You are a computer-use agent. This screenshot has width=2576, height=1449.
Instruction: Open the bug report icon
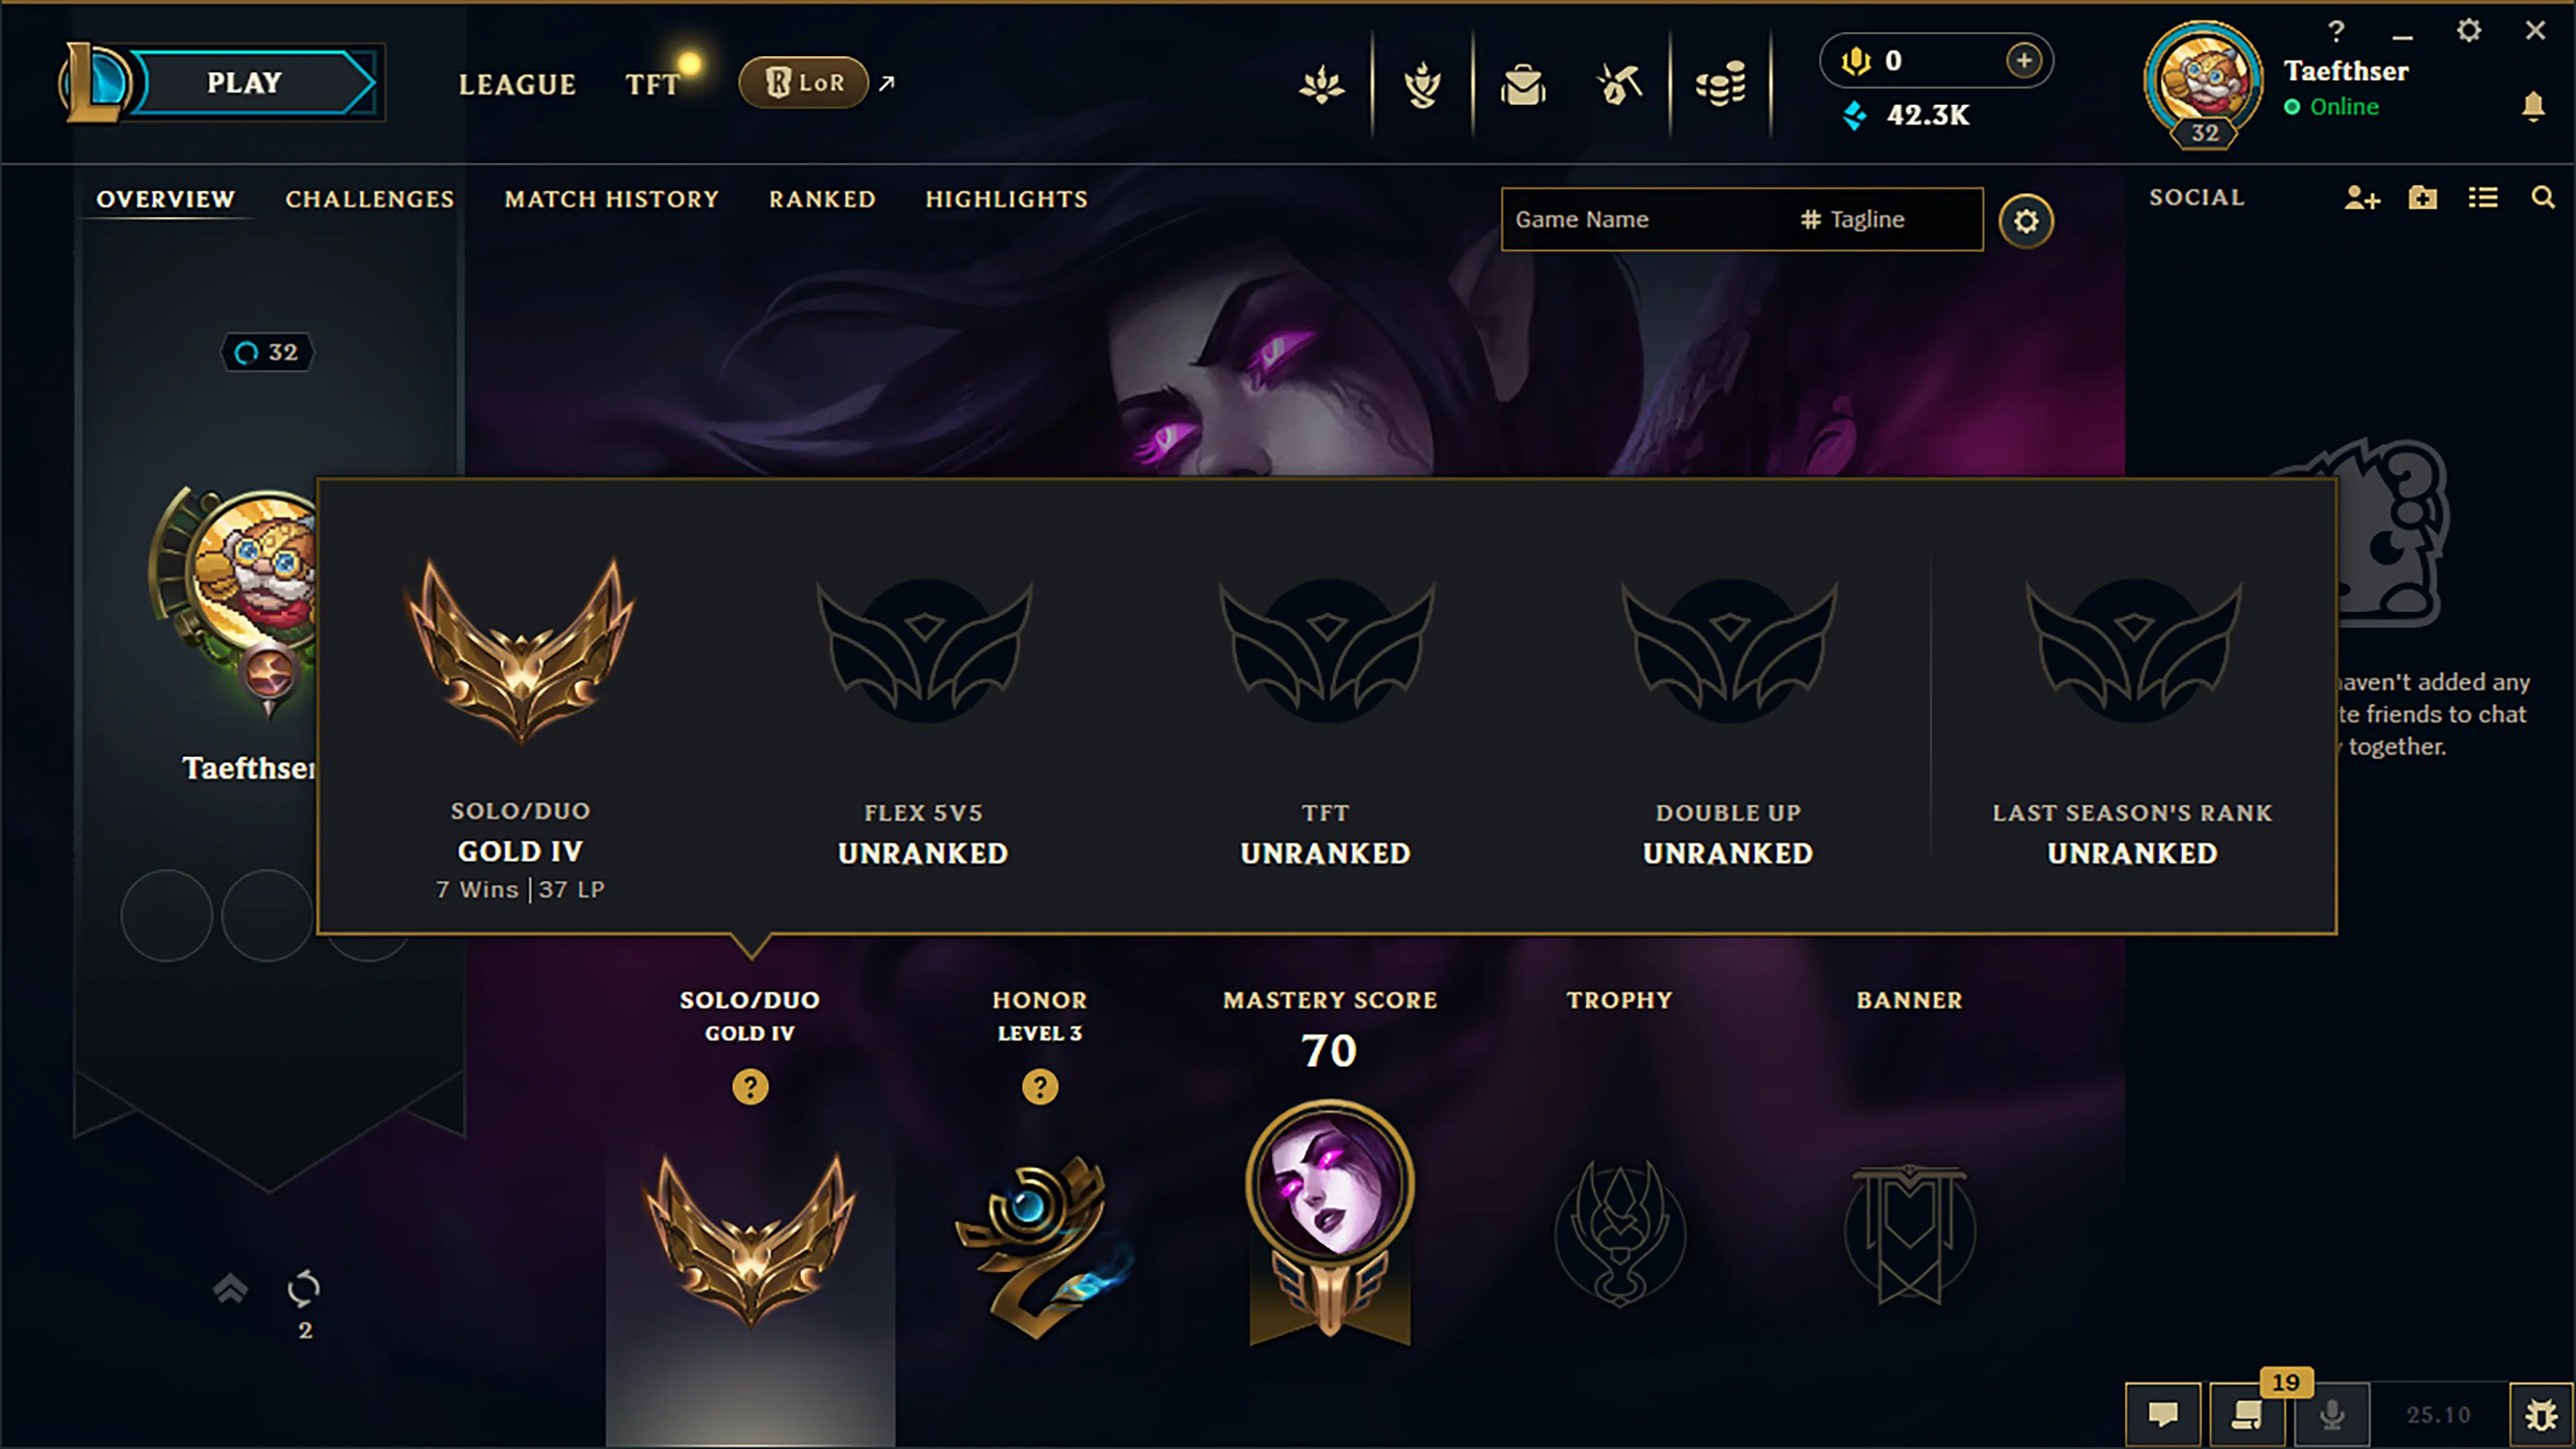[2541, 1413]
